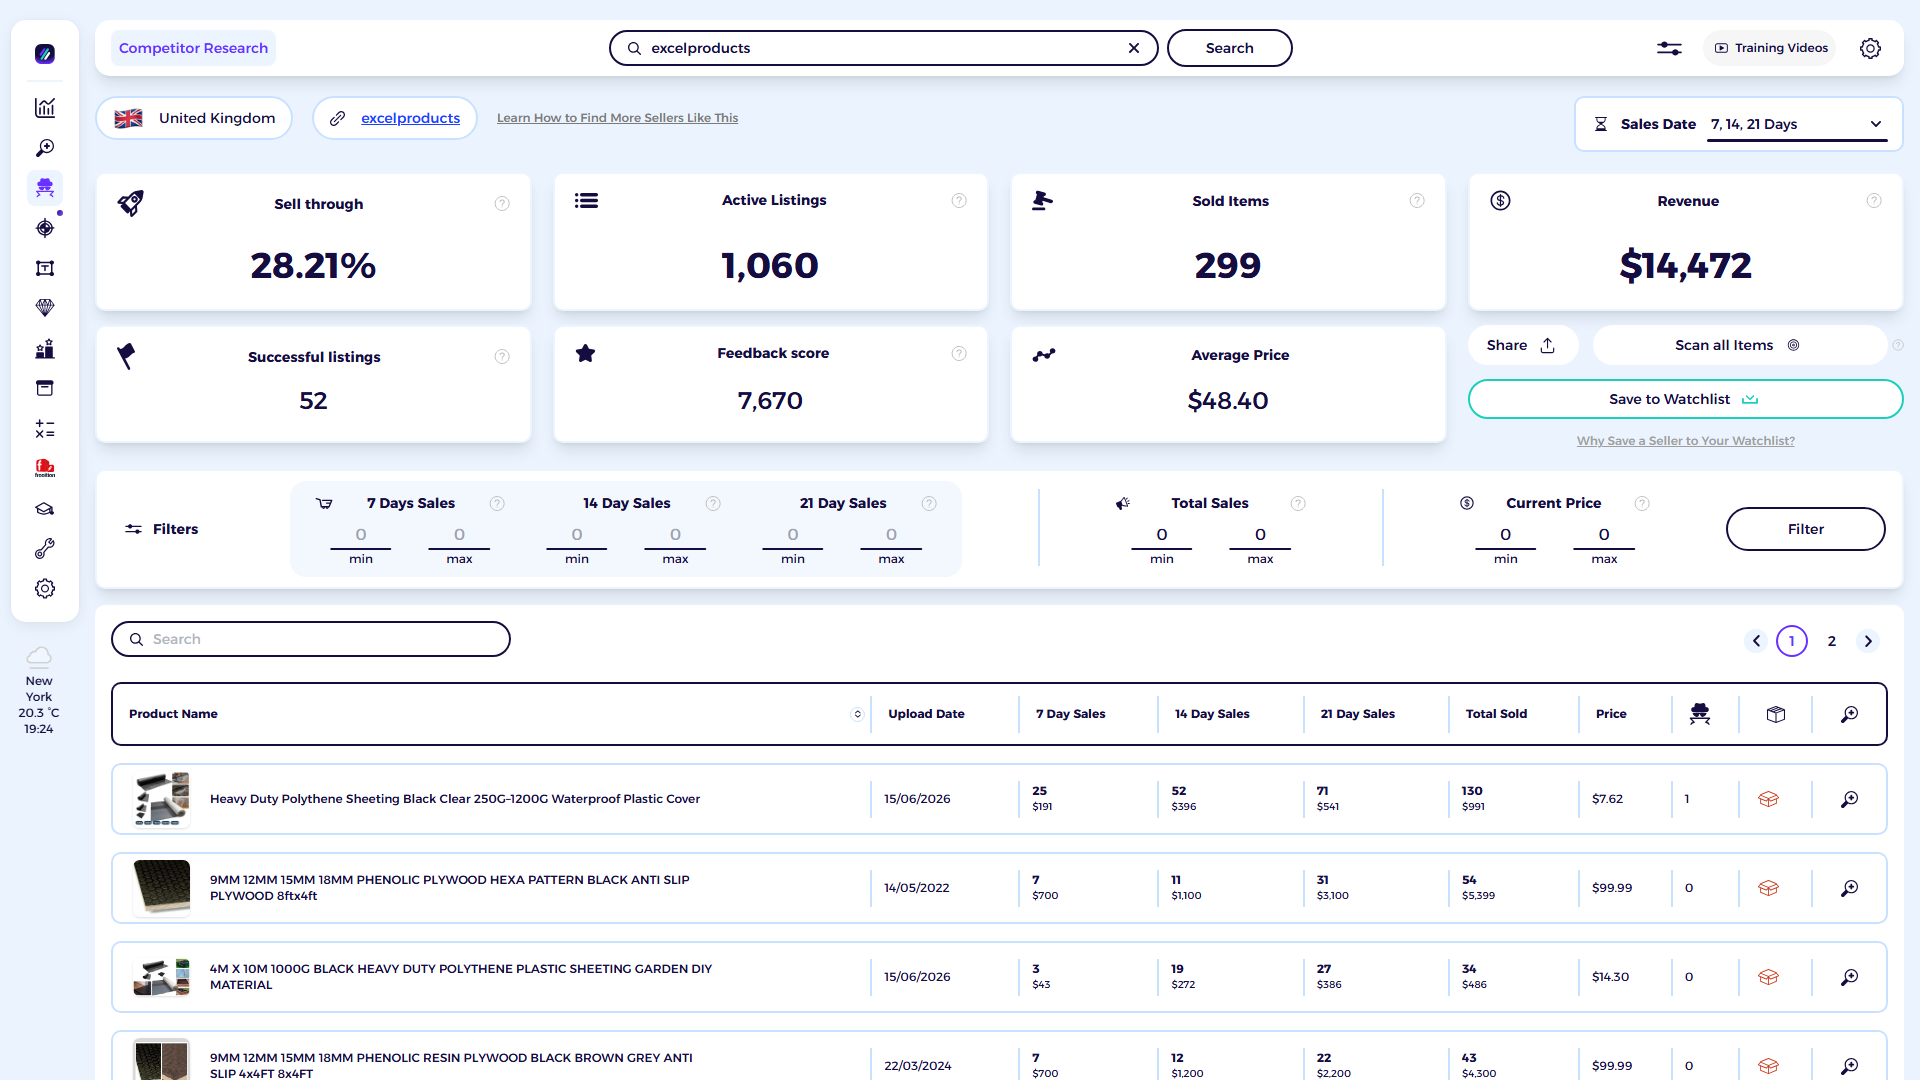Click Save to Watchlist button
This screenshot has height=1080, width=1920.
click(x=1685, y=399)
